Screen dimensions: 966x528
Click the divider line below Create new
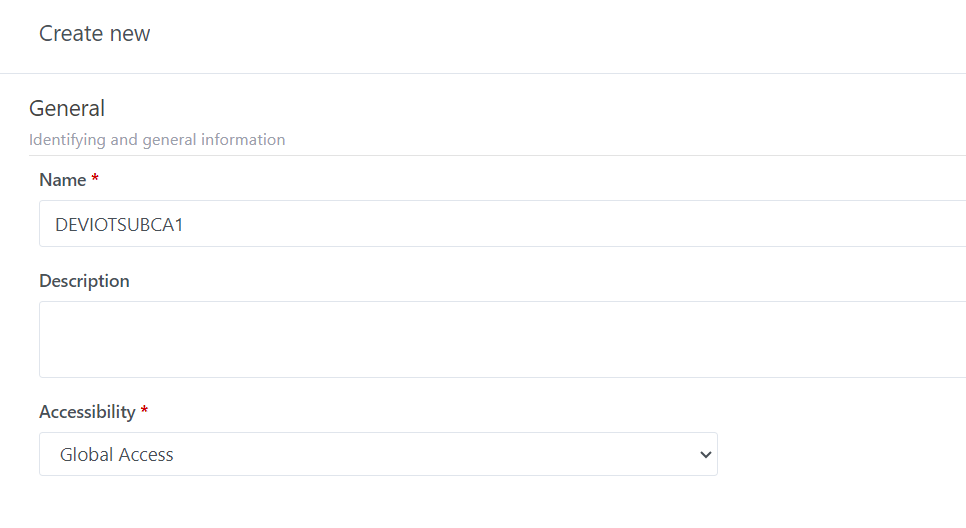click(x=483, y=73)
